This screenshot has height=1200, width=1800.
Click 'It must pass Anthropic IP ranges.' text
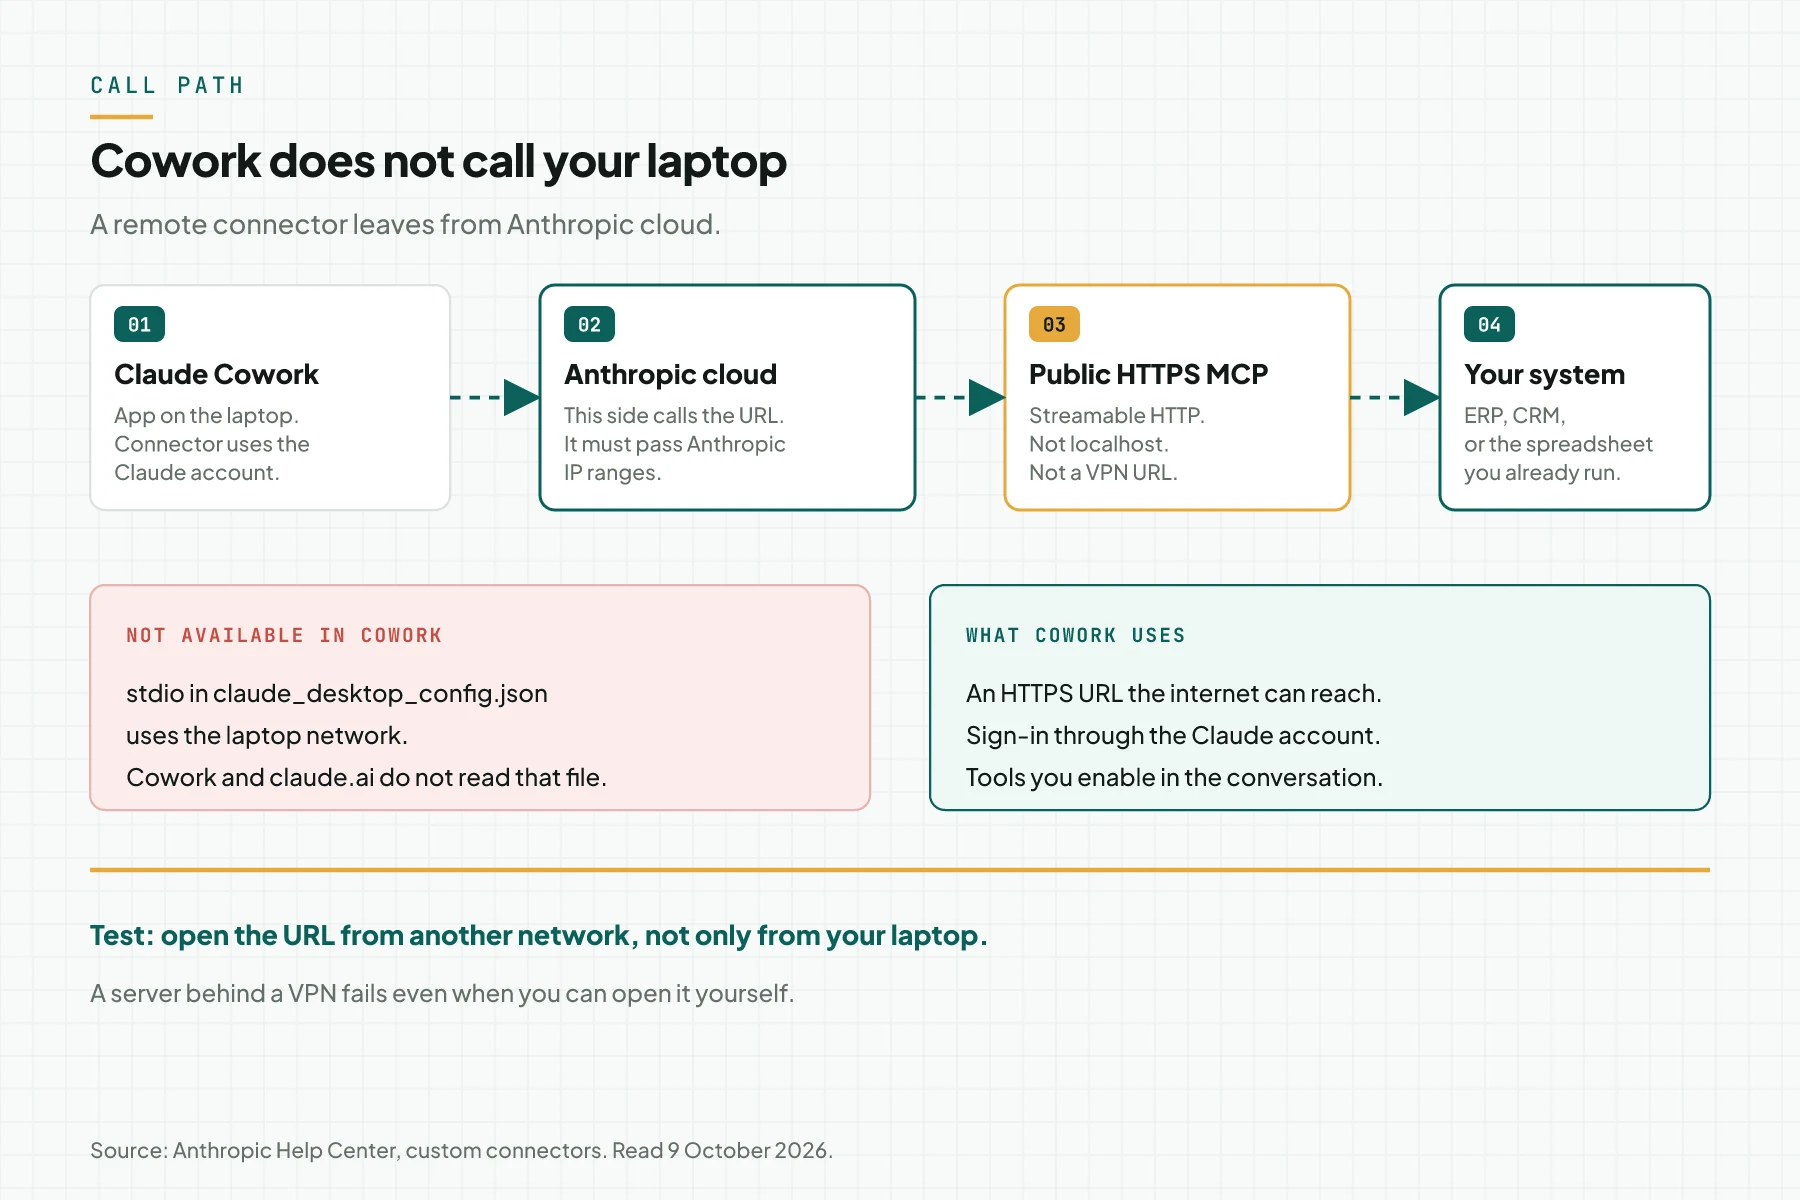coord(674,458)
